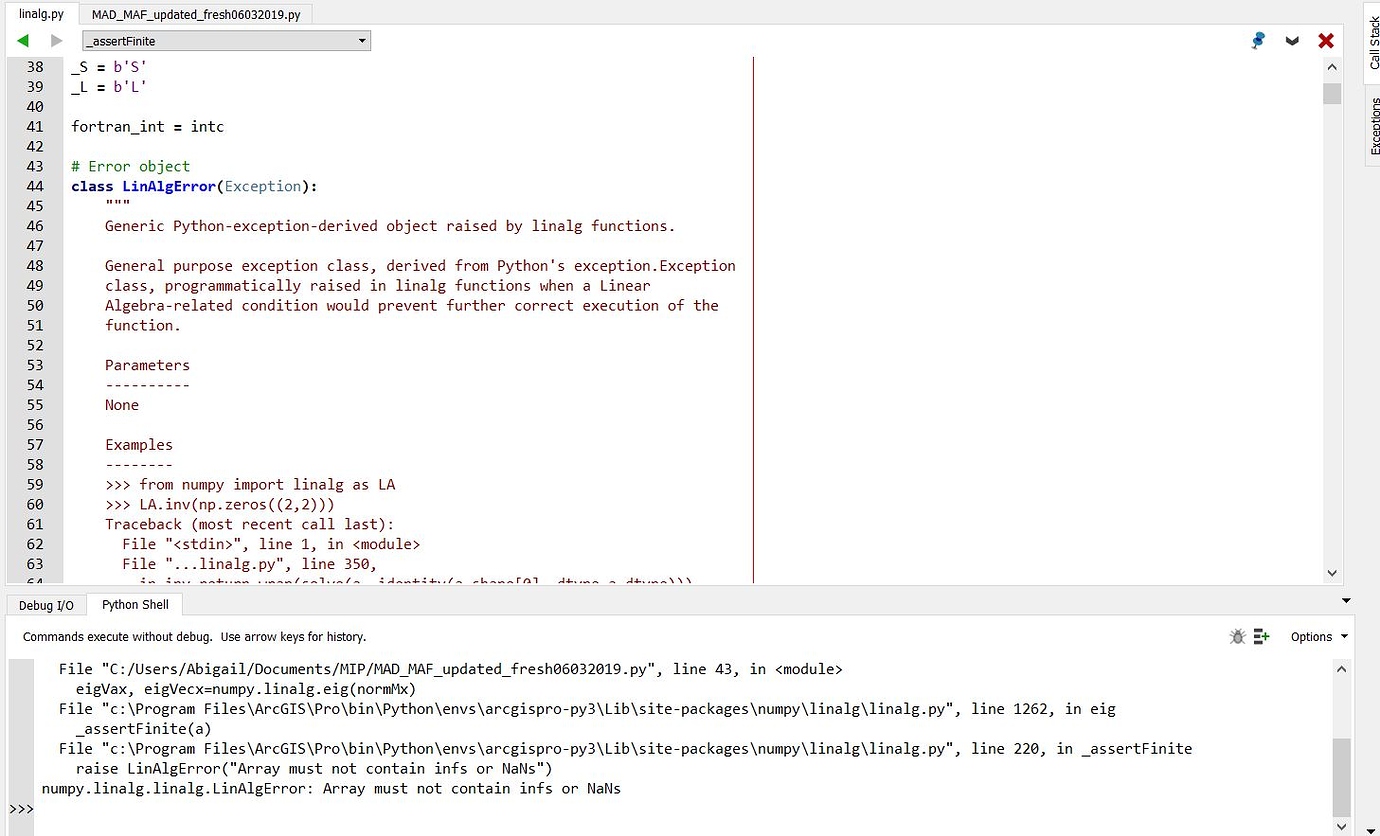Open the _assertFinite symbol dropdown
This screenshot has width=1380, height=836.
coord(362,40)
